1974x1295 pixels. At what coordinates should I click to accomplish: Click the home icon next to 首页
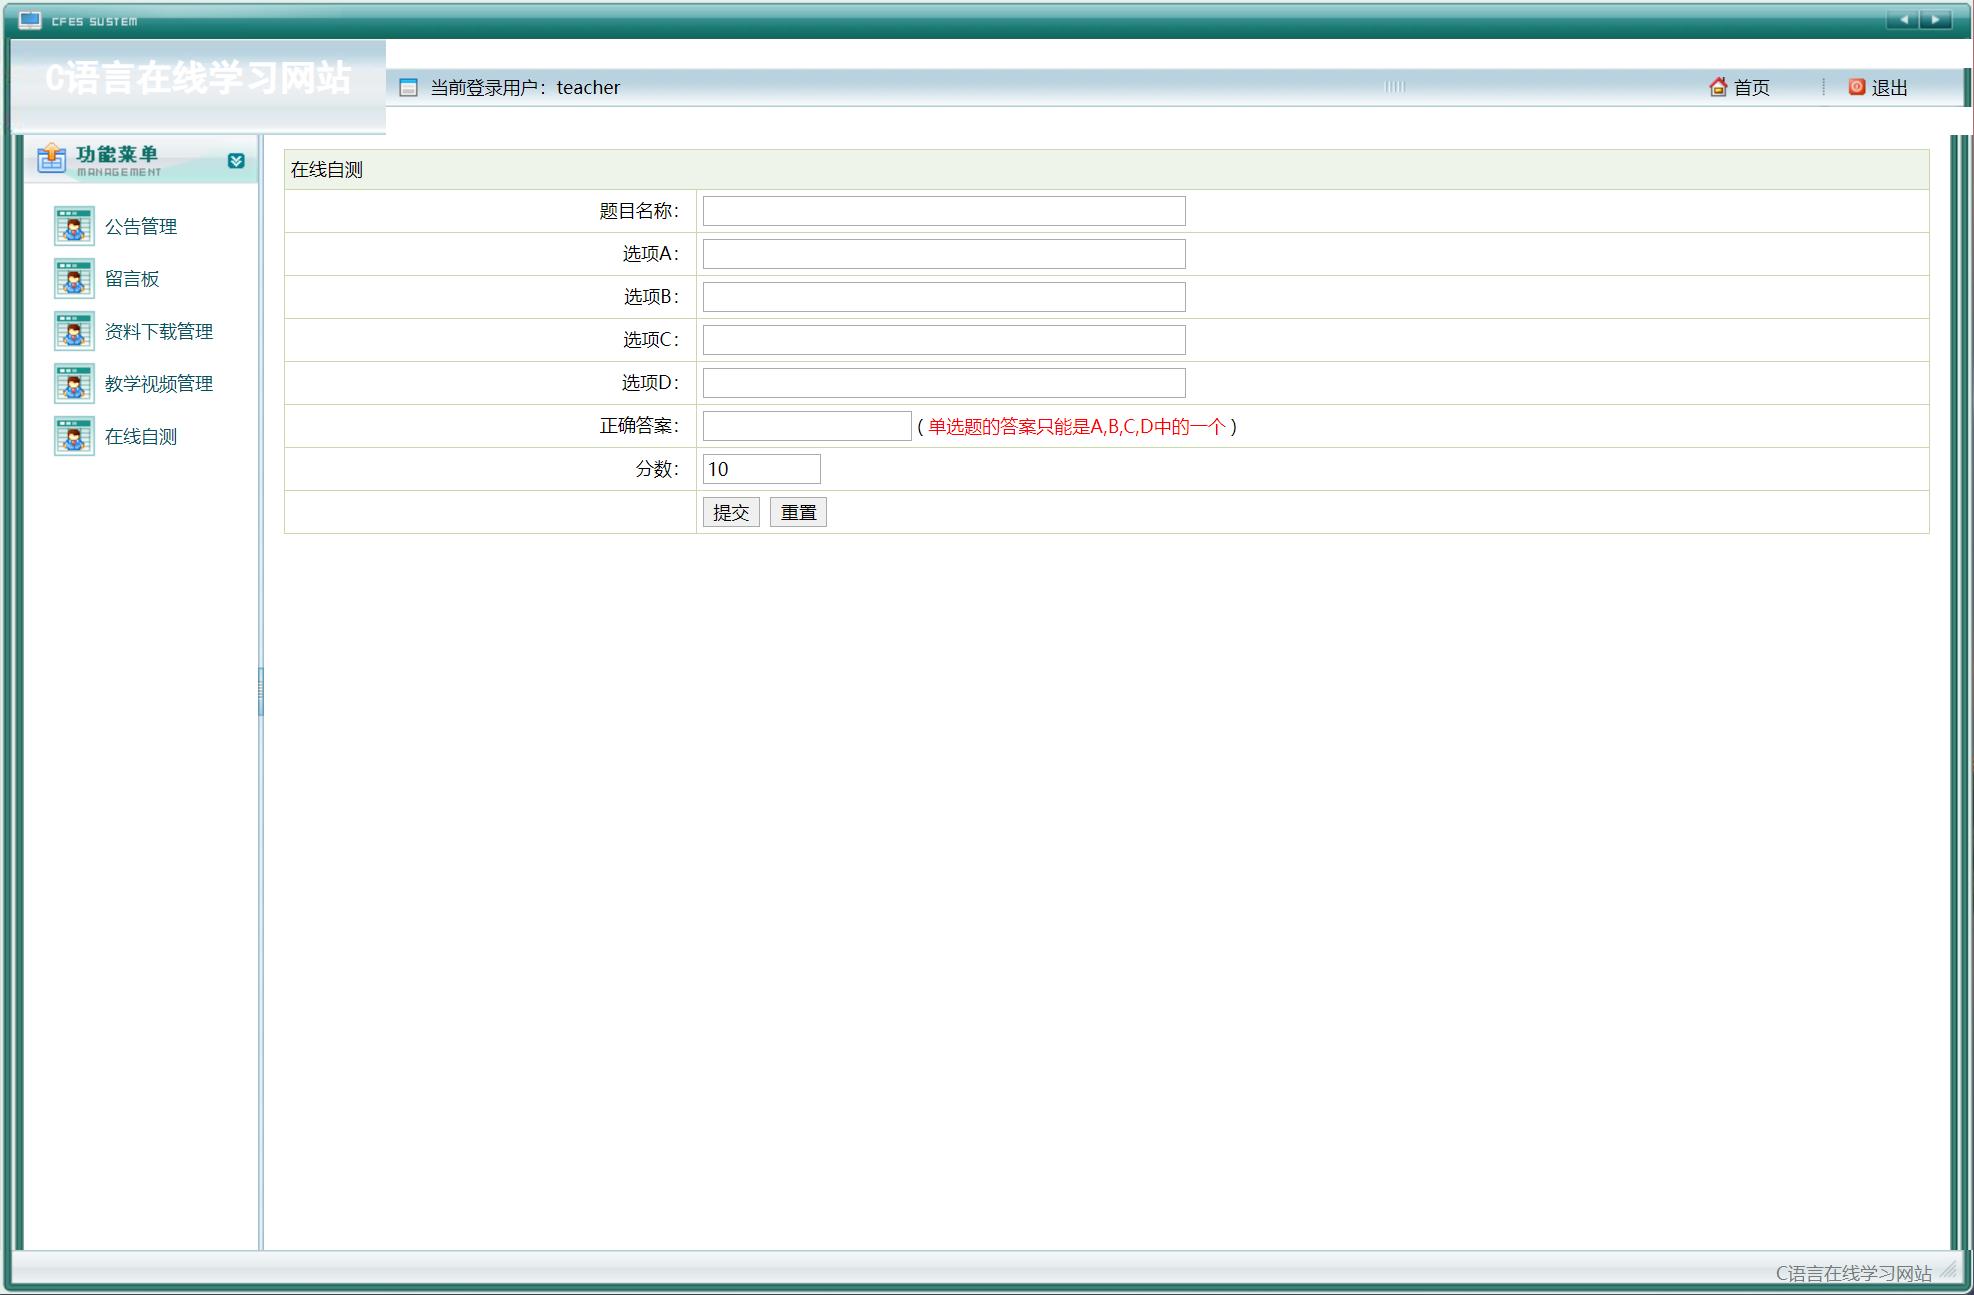click(1718, 87)
